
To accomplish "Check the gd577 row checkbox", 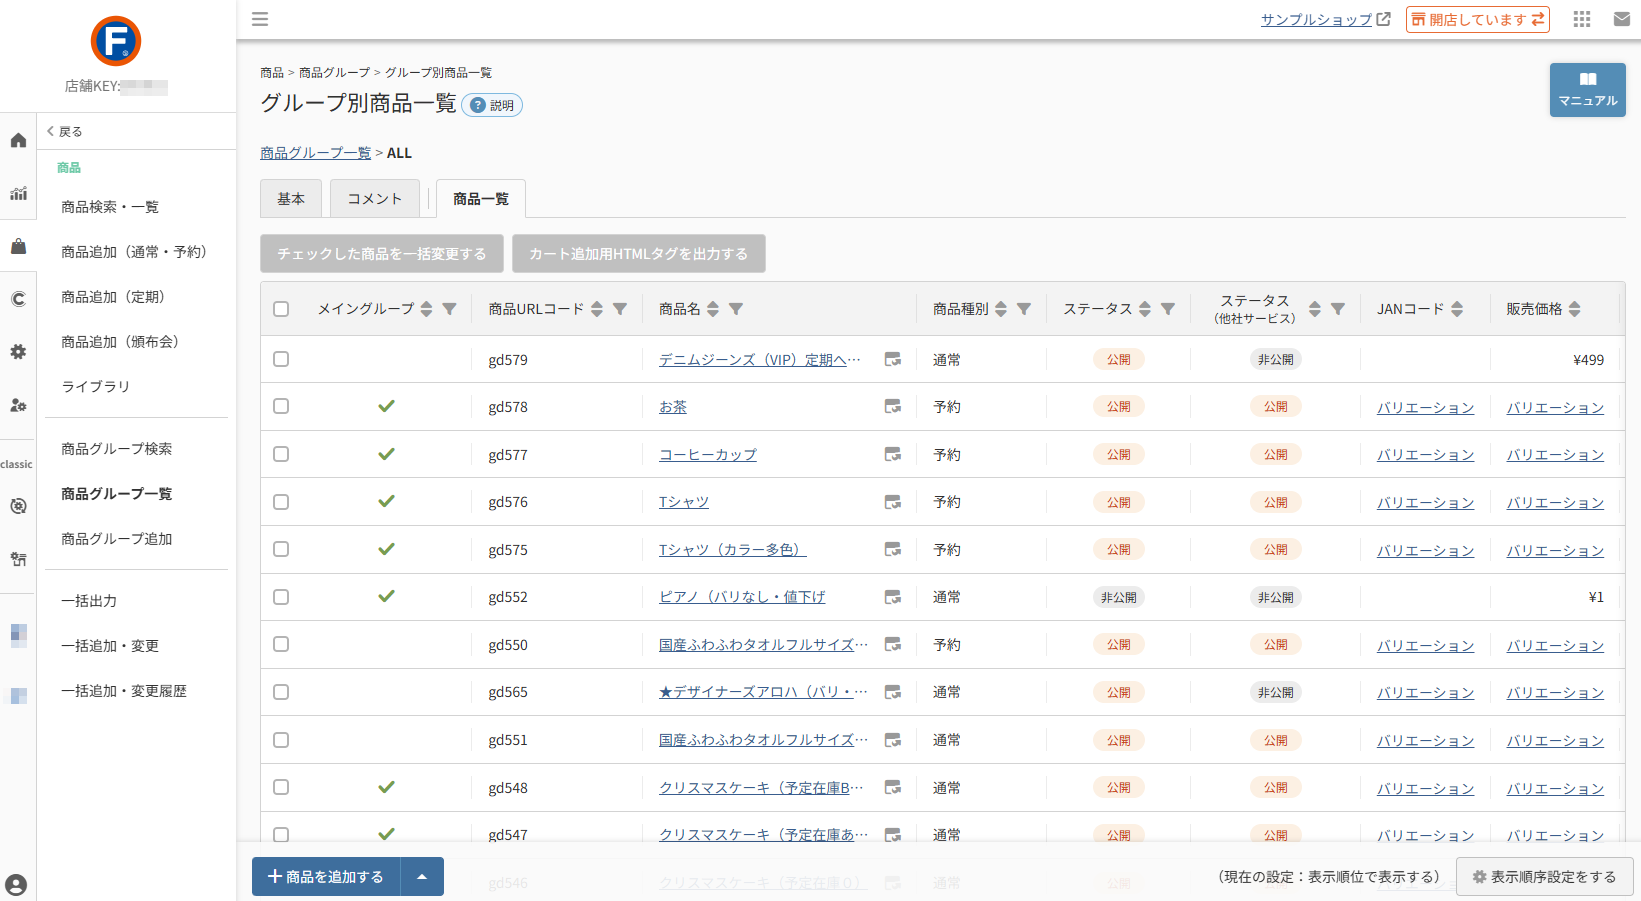I will [281, 454].
